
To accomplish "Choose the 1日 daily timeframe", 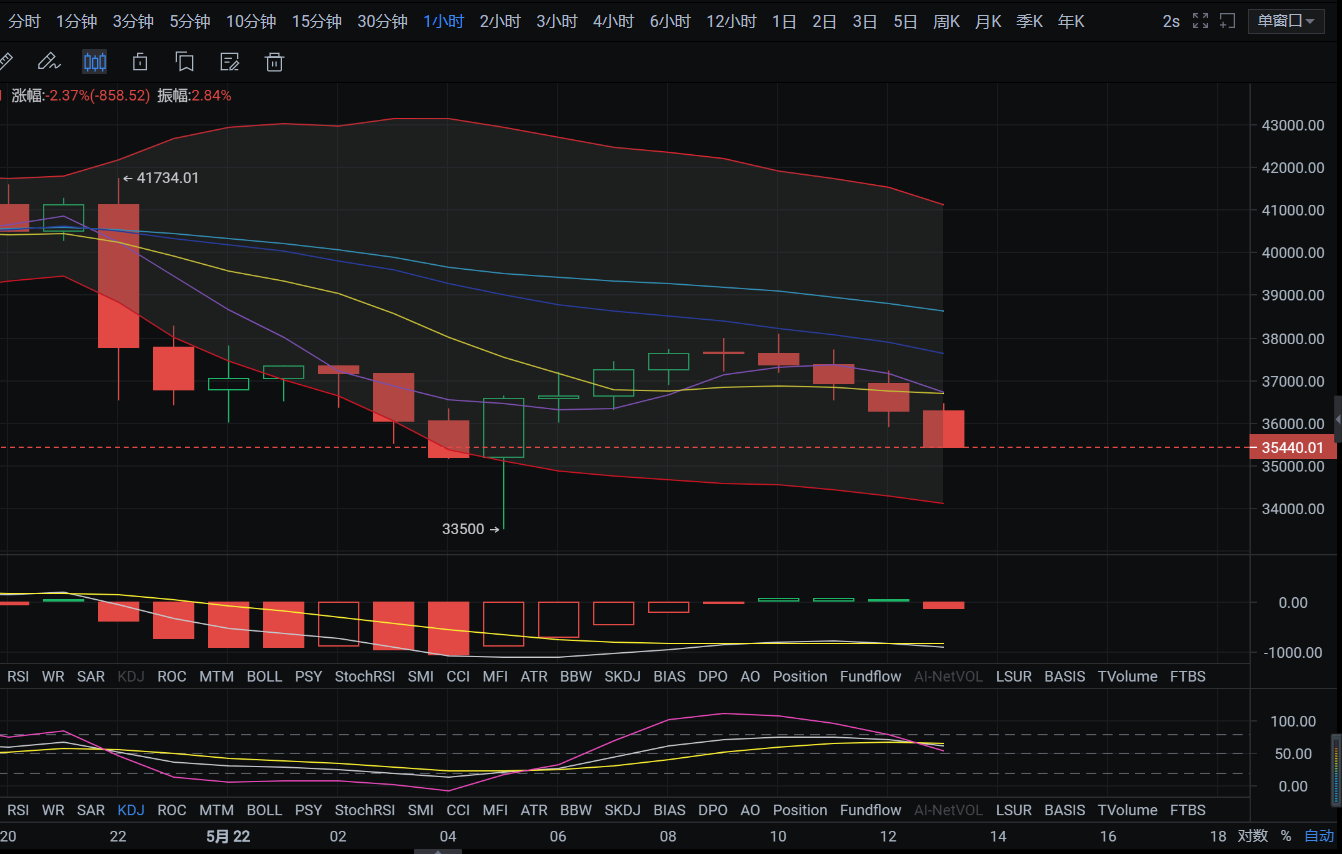I will (784, 21).
